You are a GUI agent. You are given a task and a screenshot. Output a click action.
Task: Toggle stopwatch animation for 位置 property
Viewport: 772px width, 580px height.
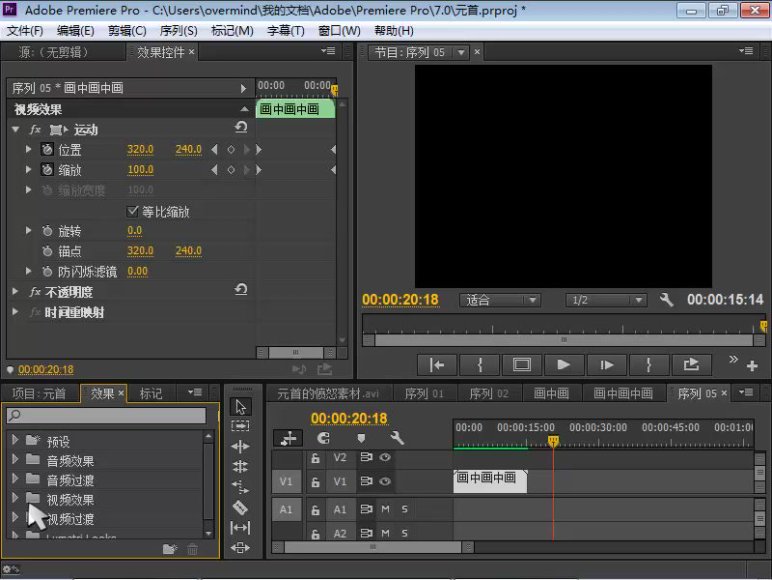pos(47,150)
